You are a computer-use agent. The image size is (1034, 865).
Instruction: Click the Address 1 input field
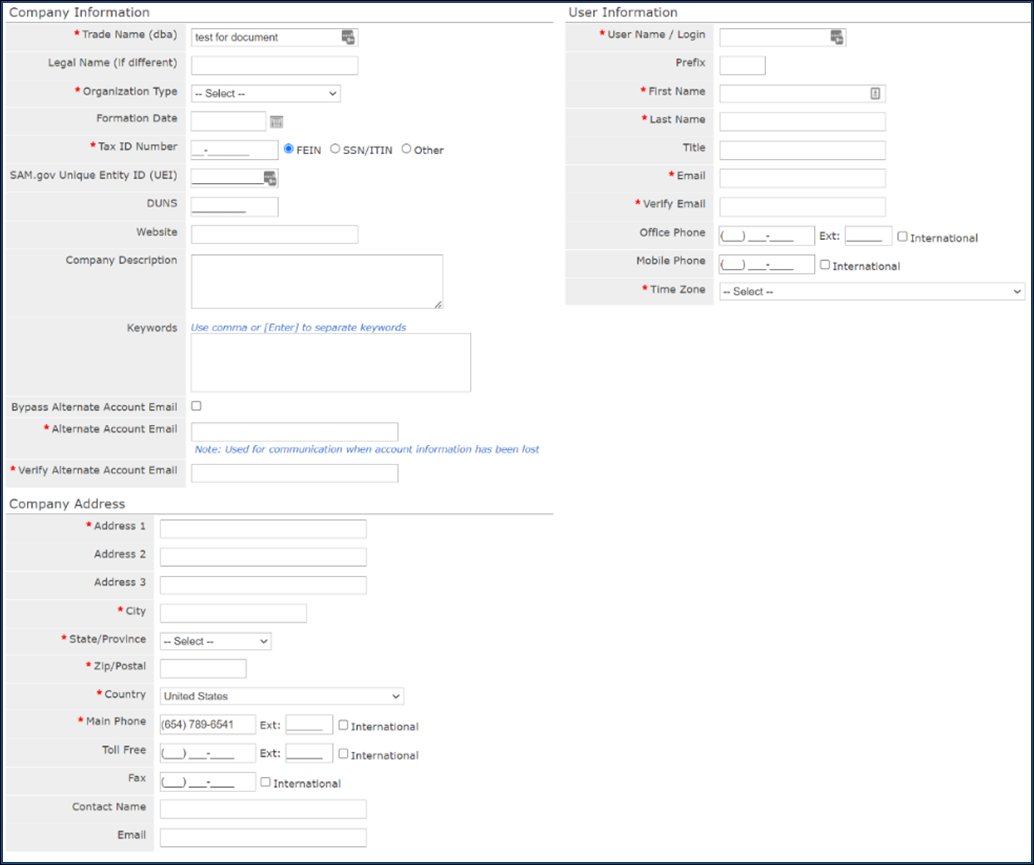coord(263,529)
